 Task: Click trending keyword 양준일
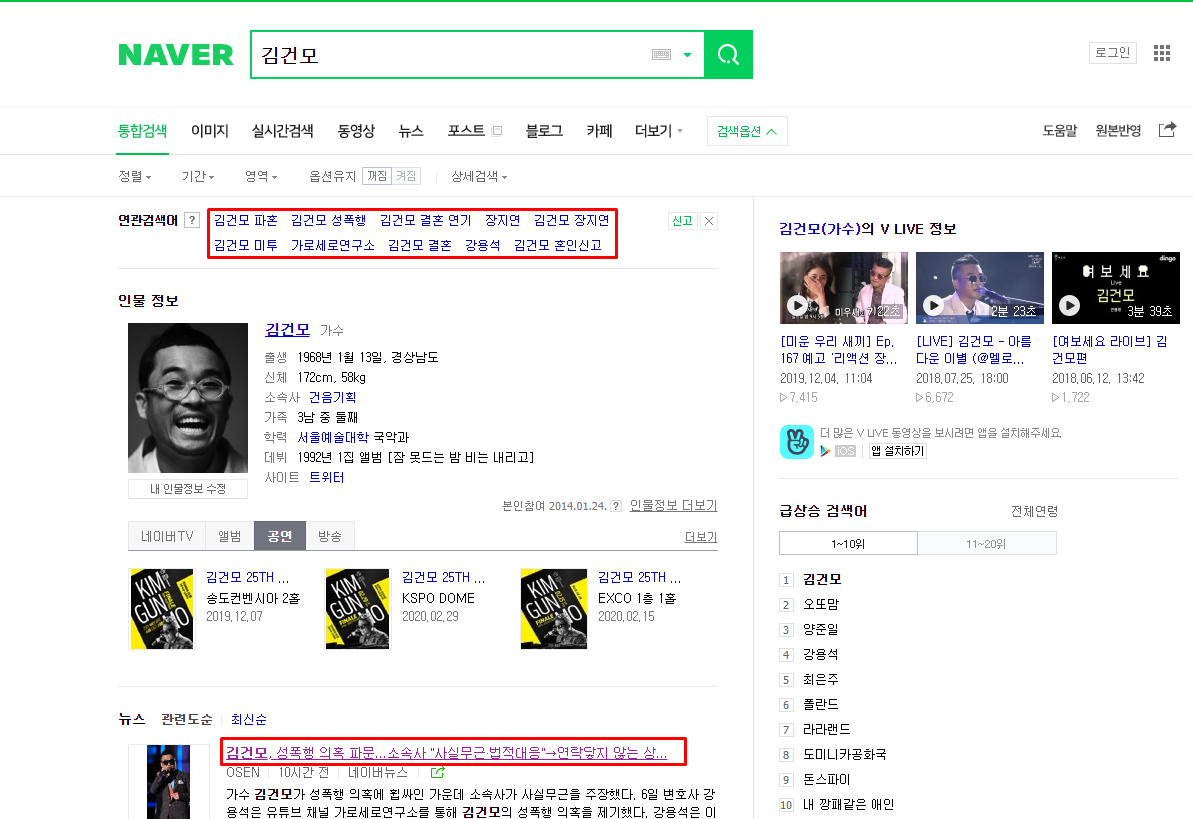point(821,629)
